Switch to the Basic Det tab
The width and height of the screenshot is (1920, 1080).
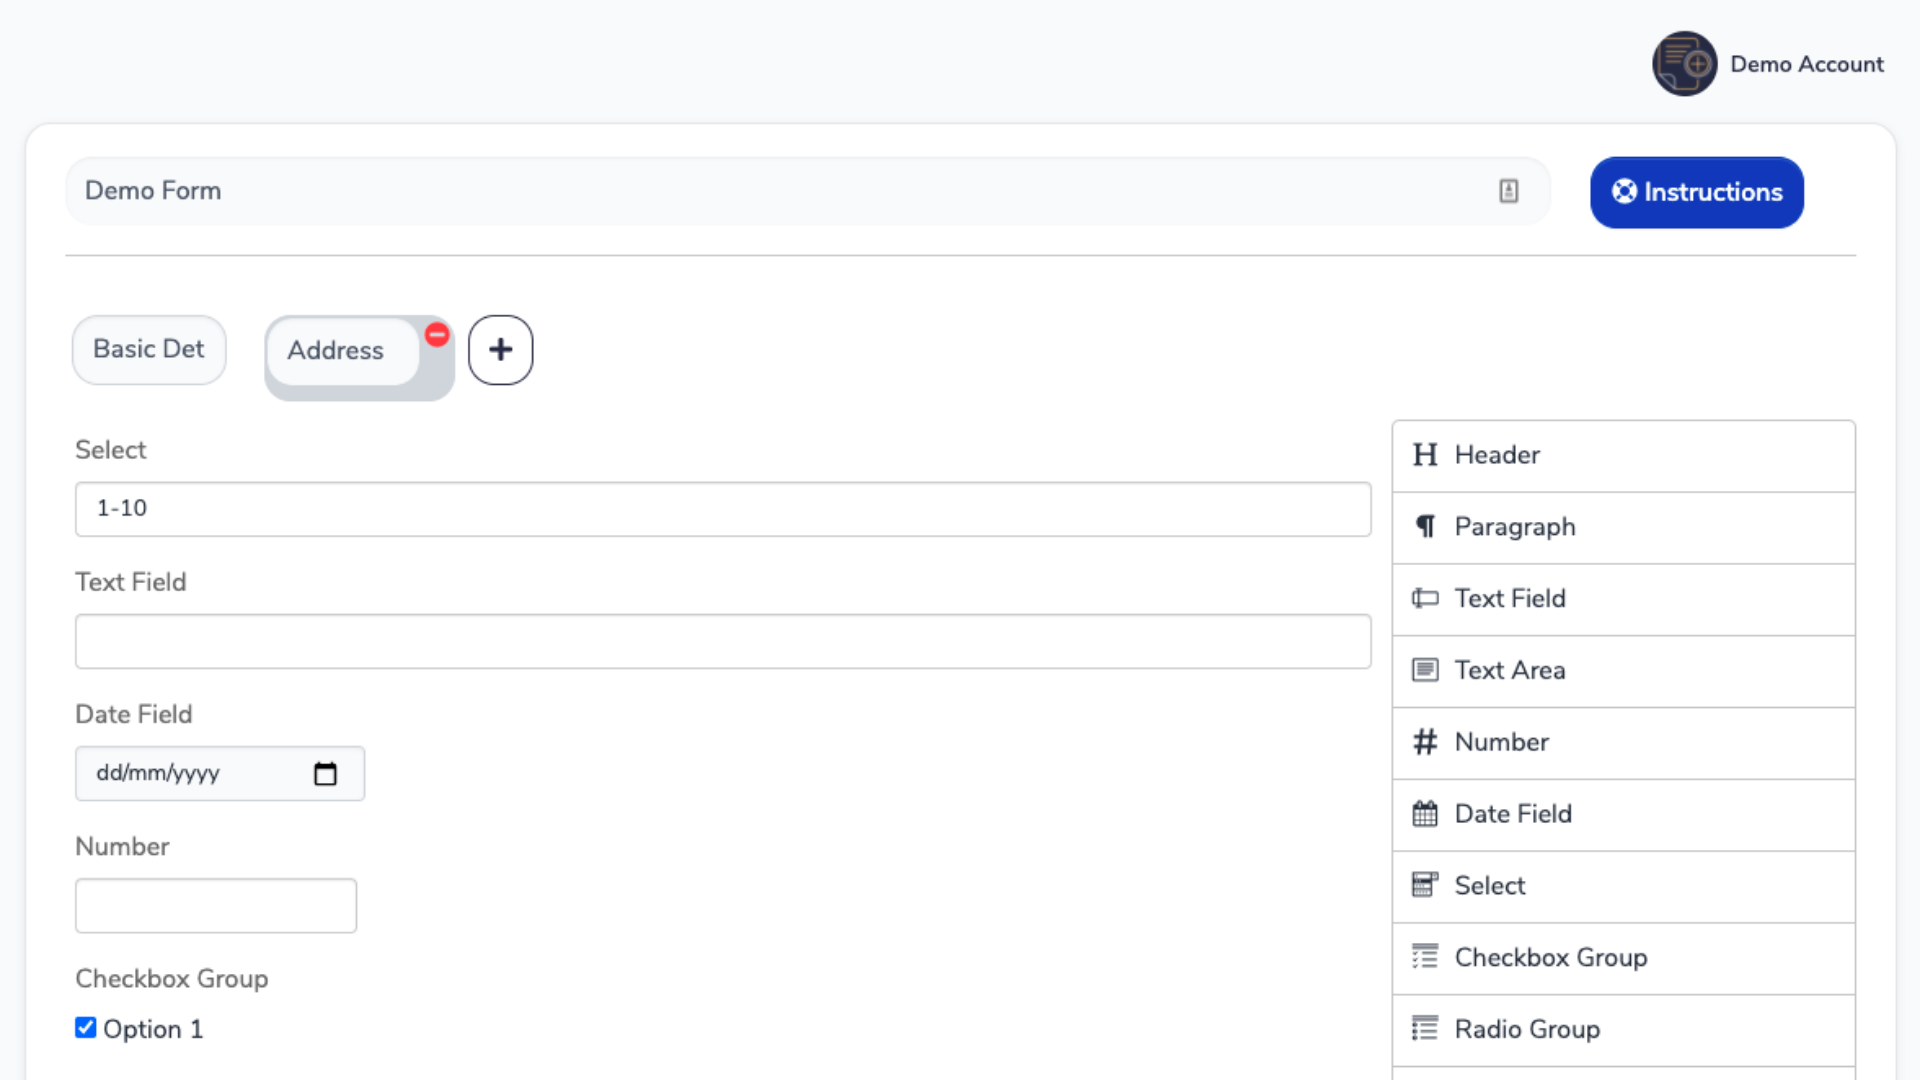[149, 349]
